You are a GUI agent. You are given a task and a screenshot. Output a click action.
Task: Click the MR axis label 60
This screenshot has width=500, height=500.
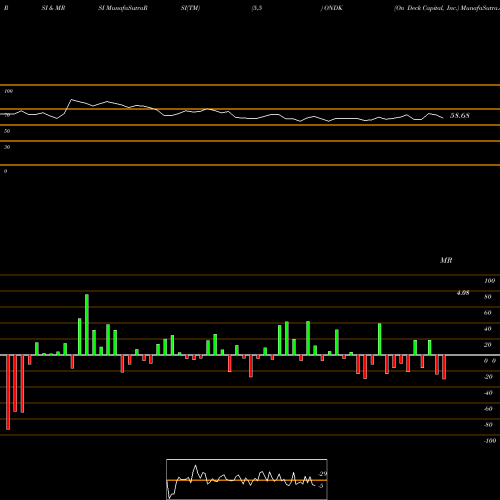tap(488, 313)
